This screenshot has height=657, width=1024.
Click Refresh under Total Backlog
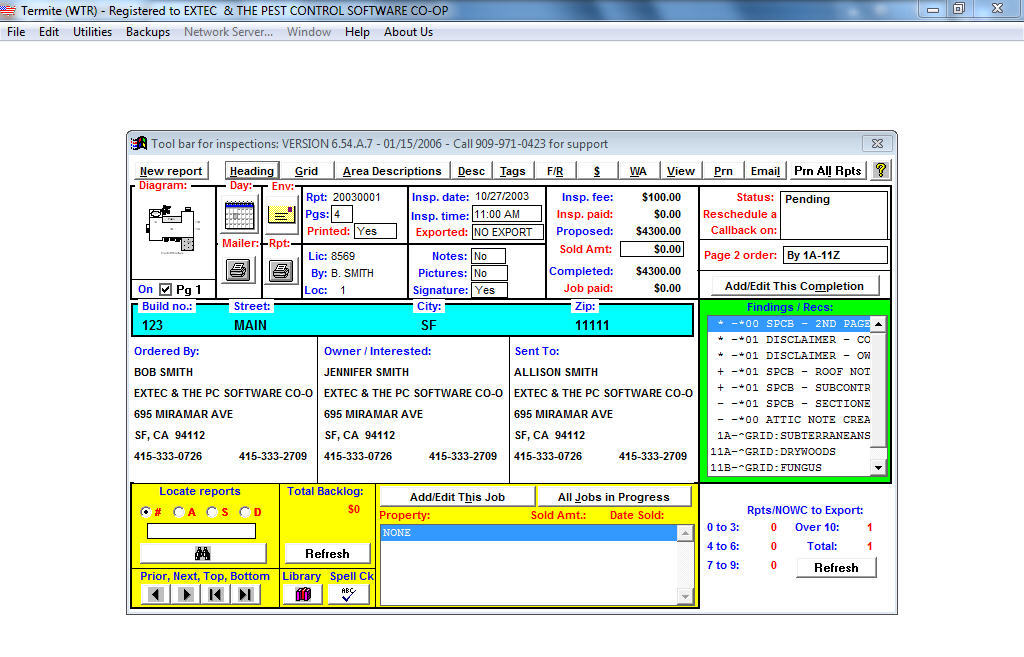pyautogui.click(x=327, y=554)
